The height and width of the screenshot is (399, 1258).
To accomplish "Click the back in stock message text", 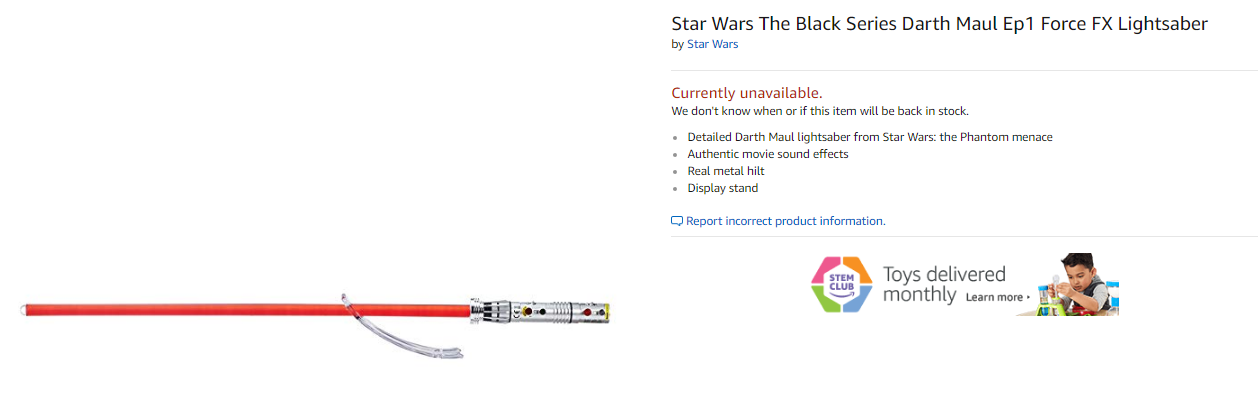I will point(820,111).
